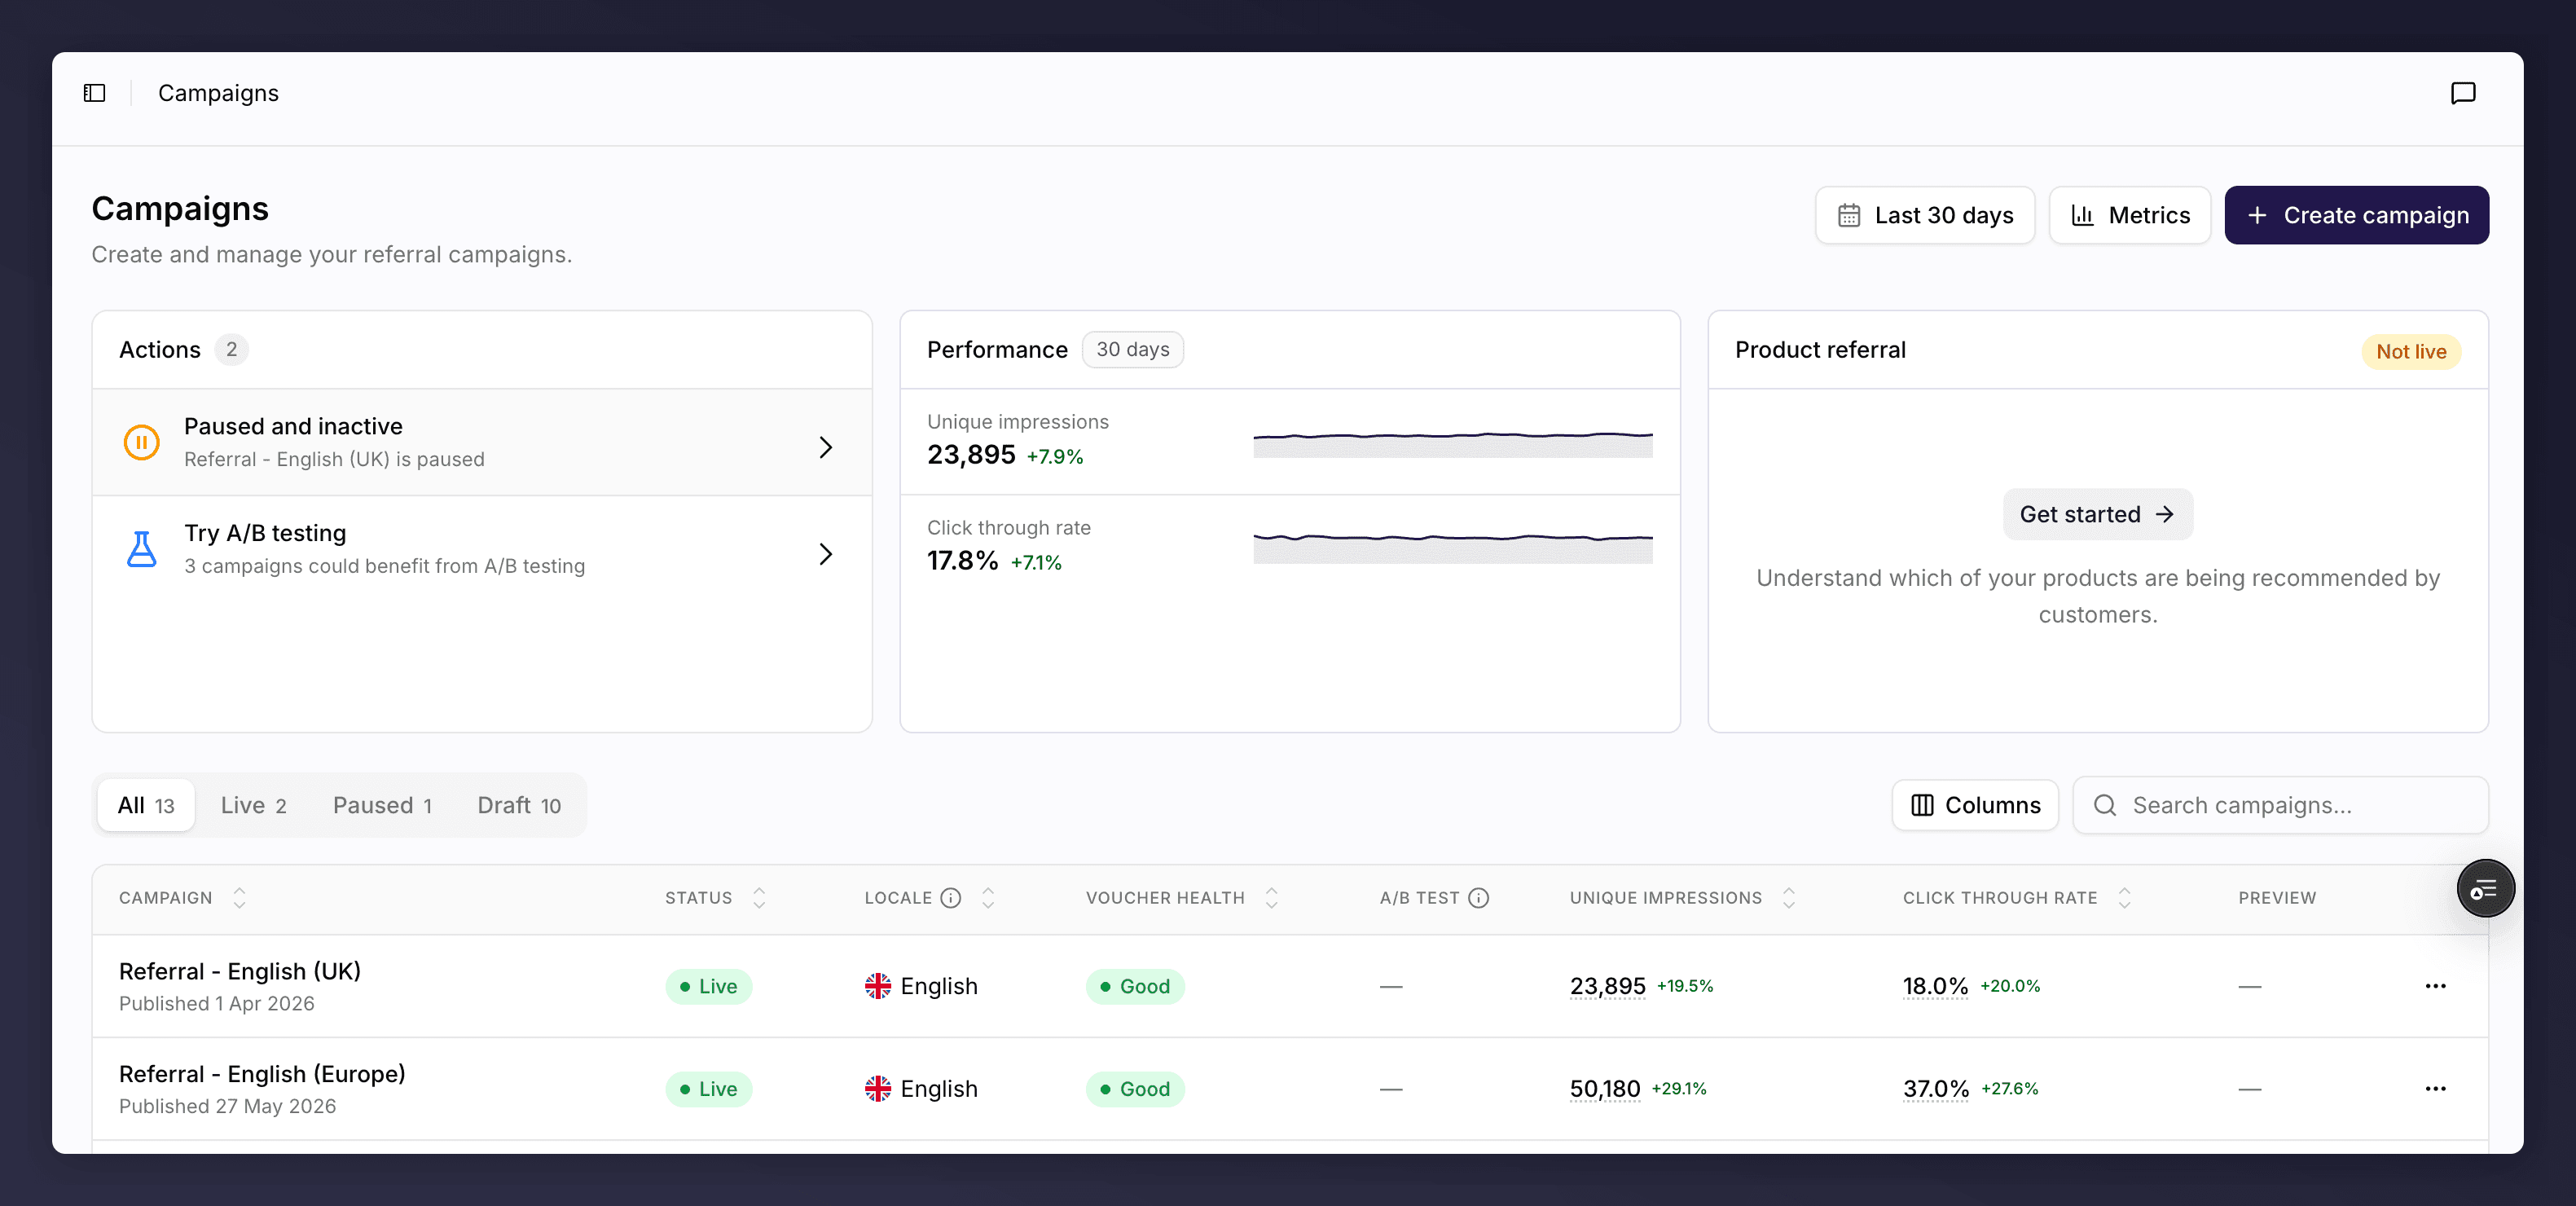Click the 18.0% click through value

(1936, 986)
